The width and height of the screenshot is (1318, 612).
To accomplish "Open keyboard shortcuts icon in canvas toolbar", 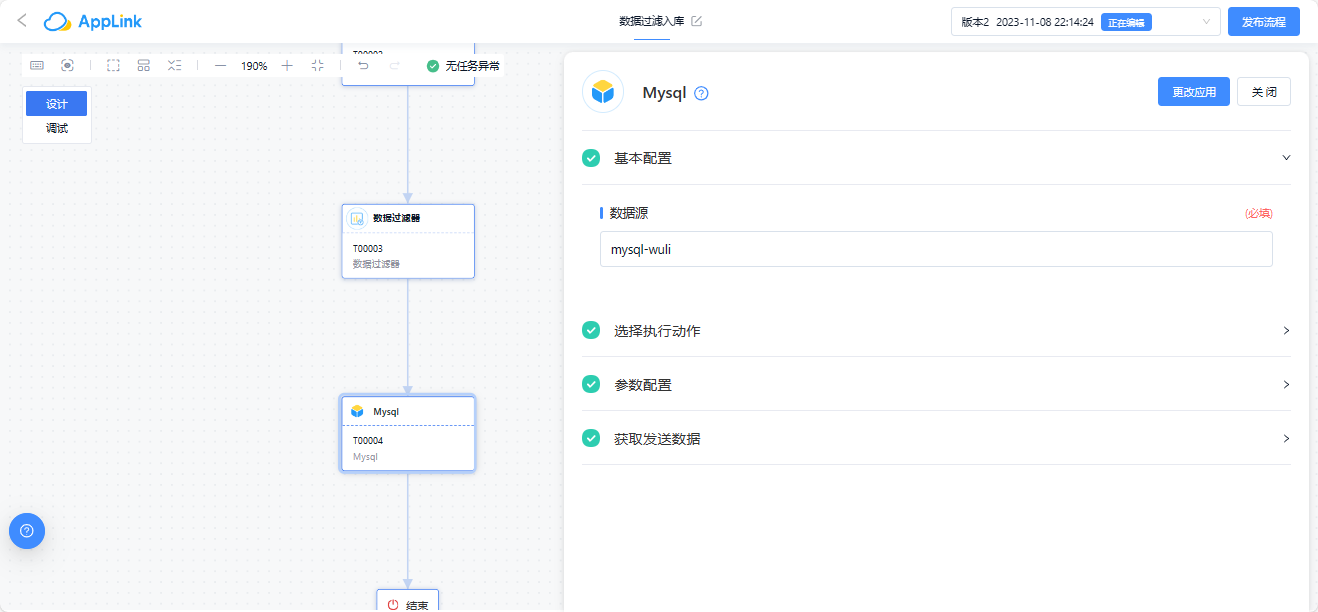I will (x=37, y=65).
